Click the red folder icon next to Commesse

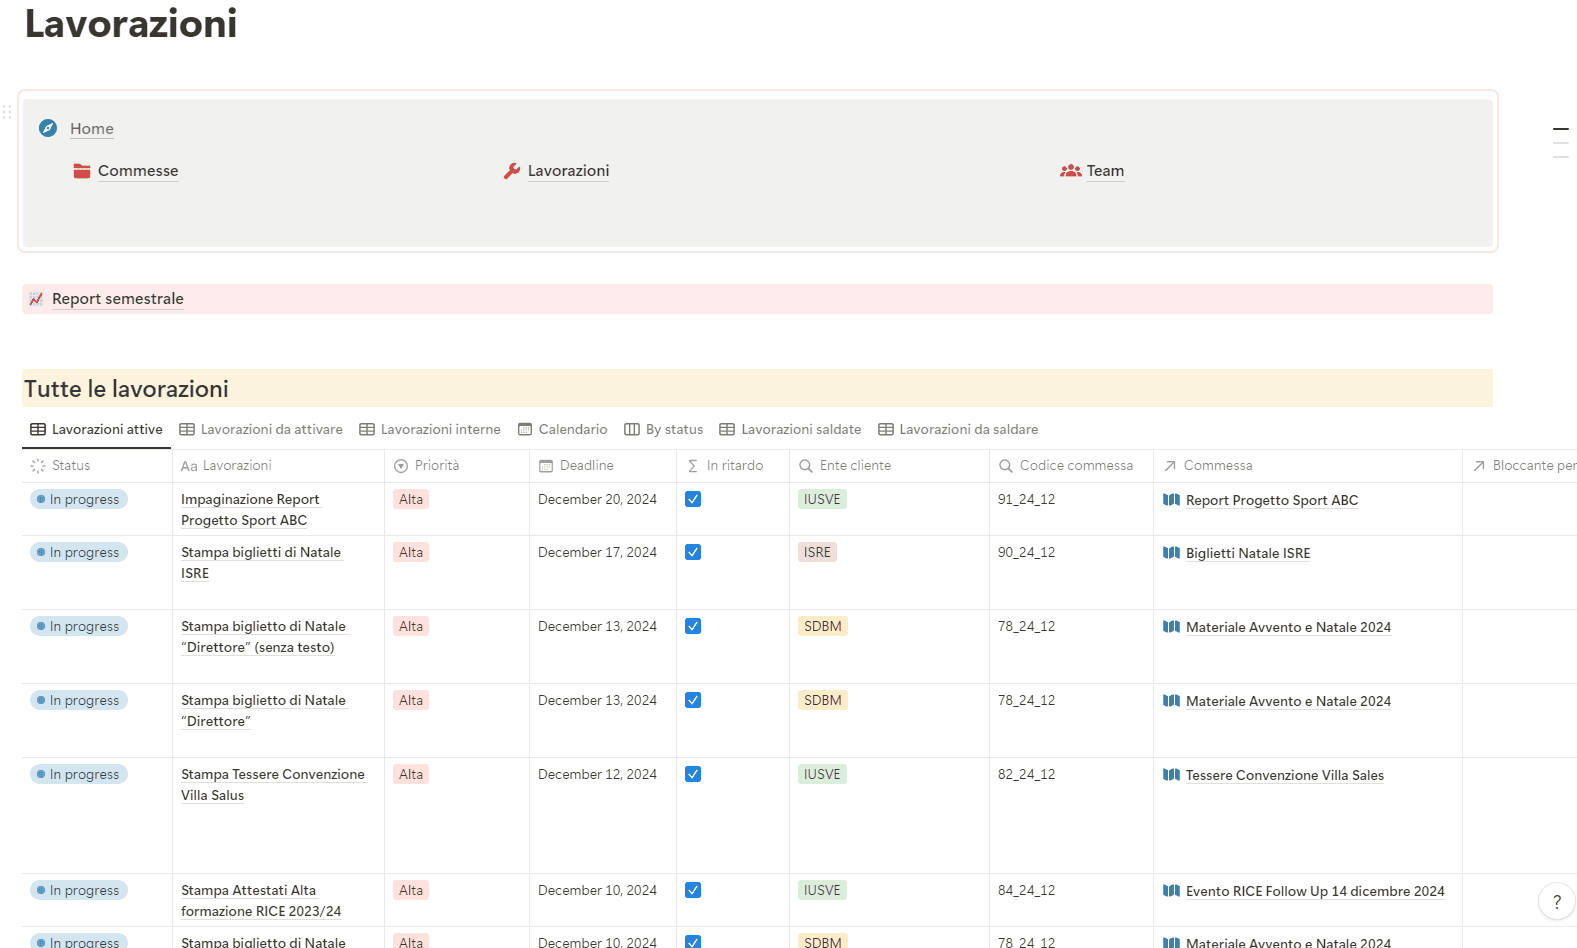(82, 171)
